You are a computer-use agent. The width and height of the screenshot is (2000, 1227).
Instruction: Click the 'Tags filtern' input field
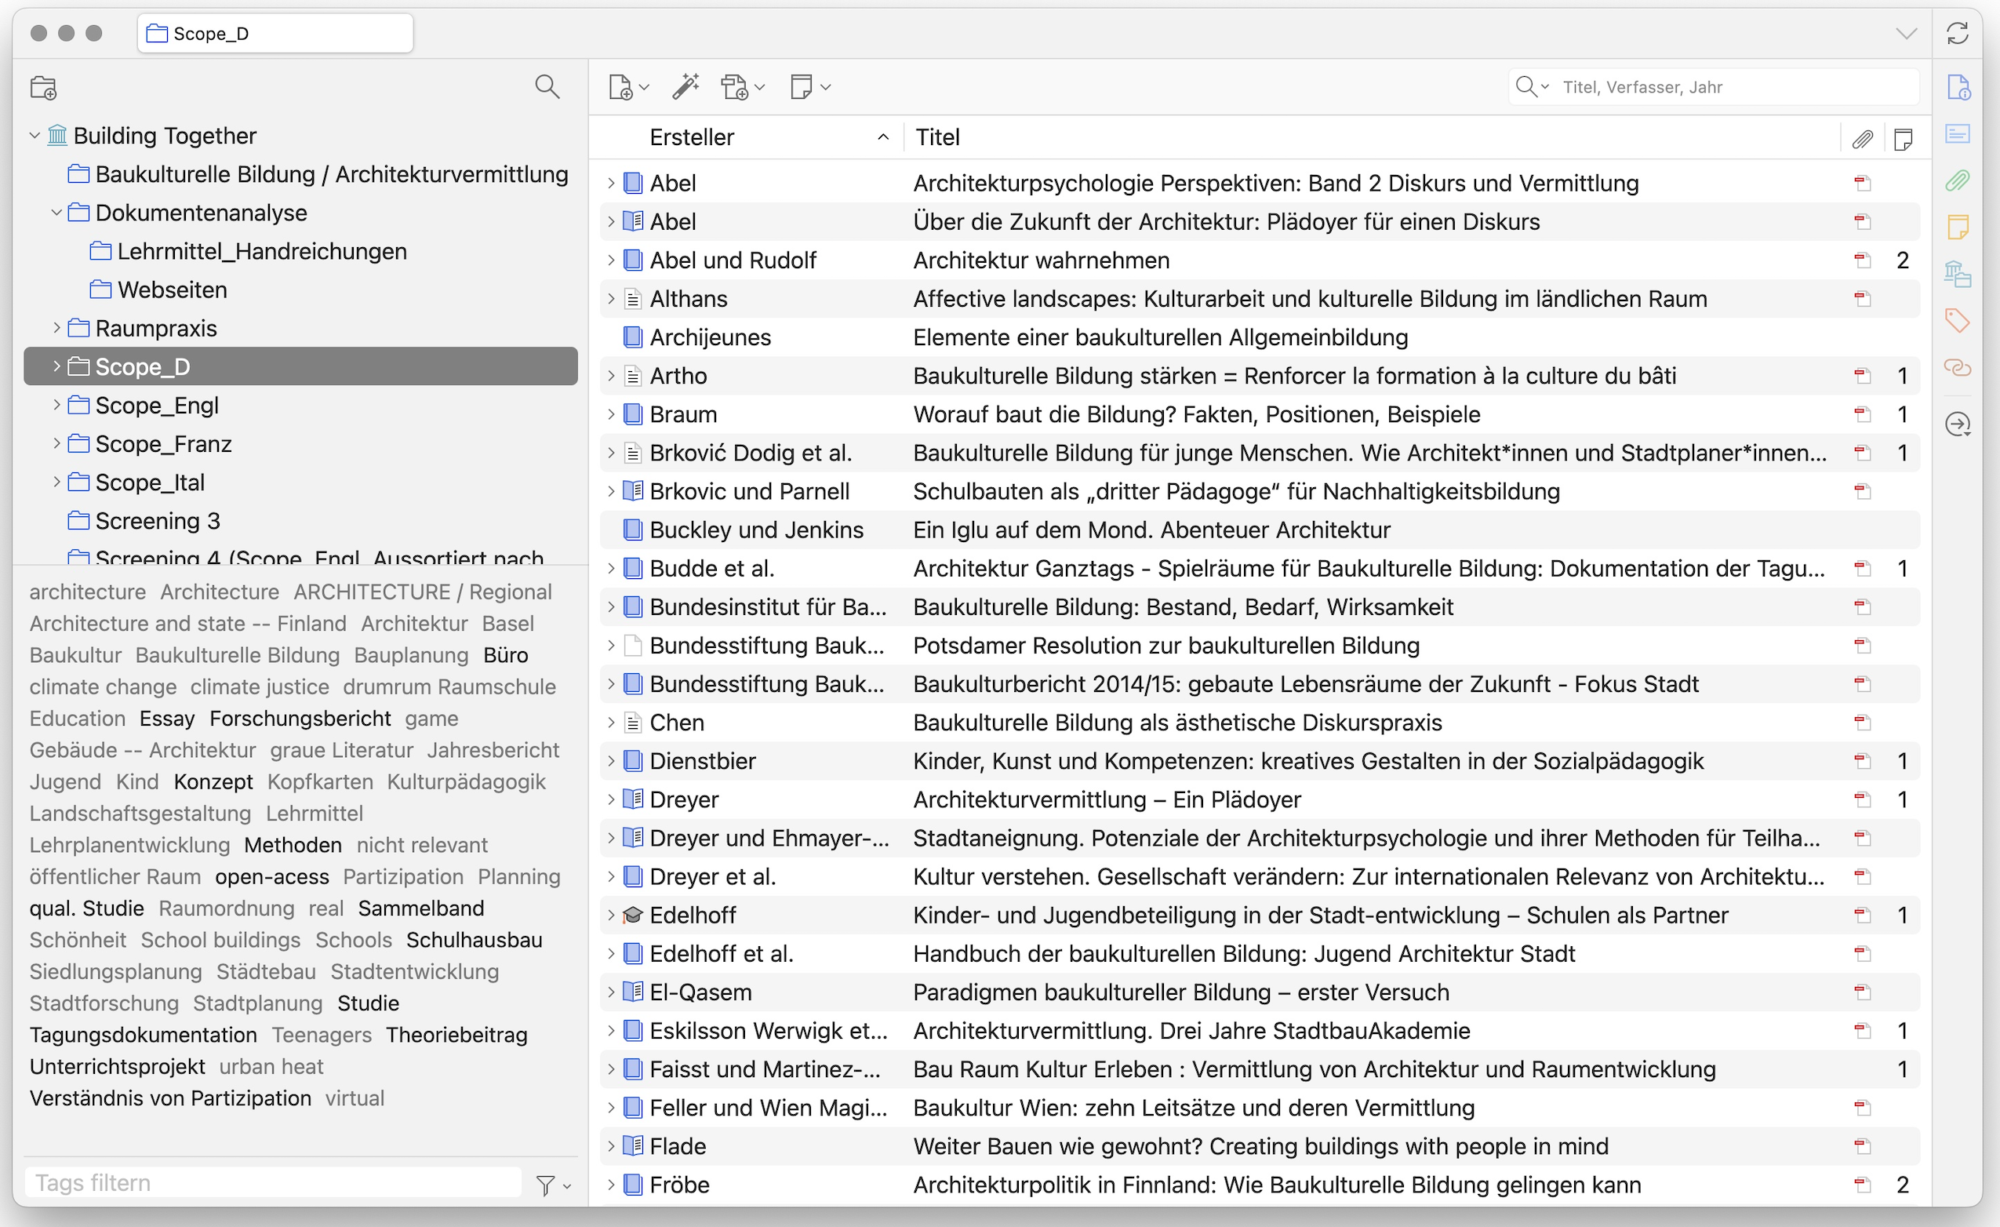pos(272,1183)
